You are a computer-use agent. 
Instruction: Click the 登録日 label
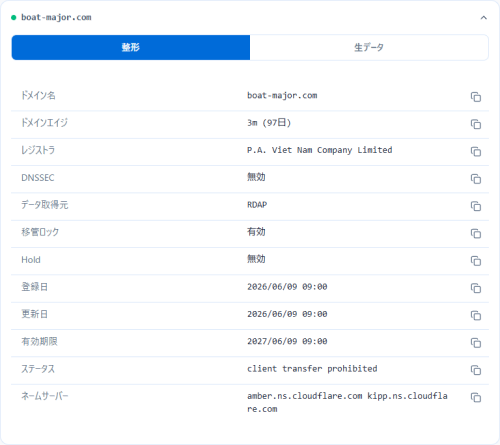click(x=34, y=287)
